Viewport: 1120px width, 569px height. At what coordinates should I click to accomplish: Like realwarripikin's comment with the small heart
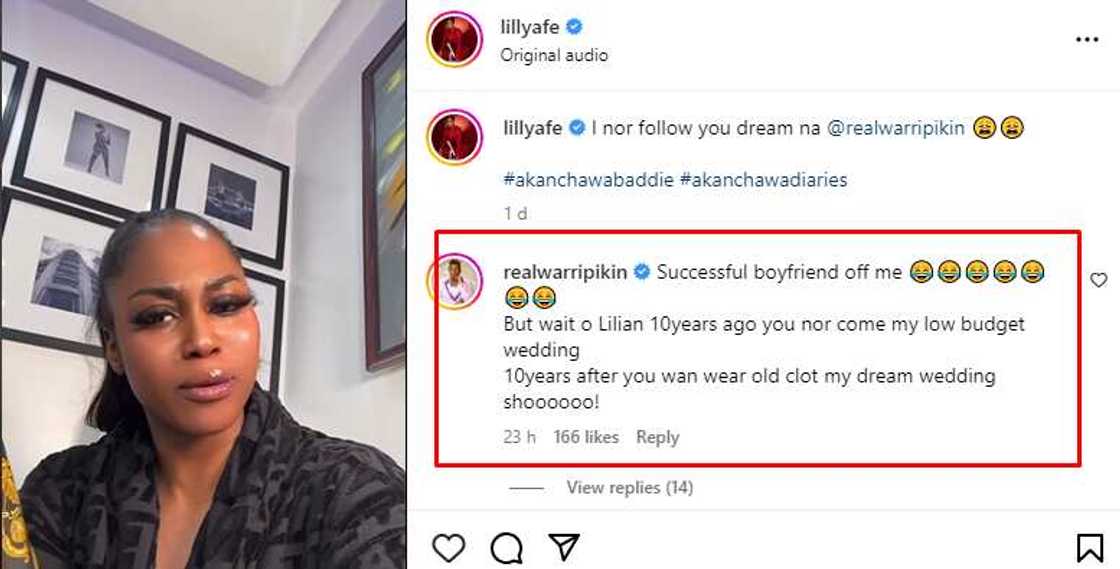(1098, 280)
